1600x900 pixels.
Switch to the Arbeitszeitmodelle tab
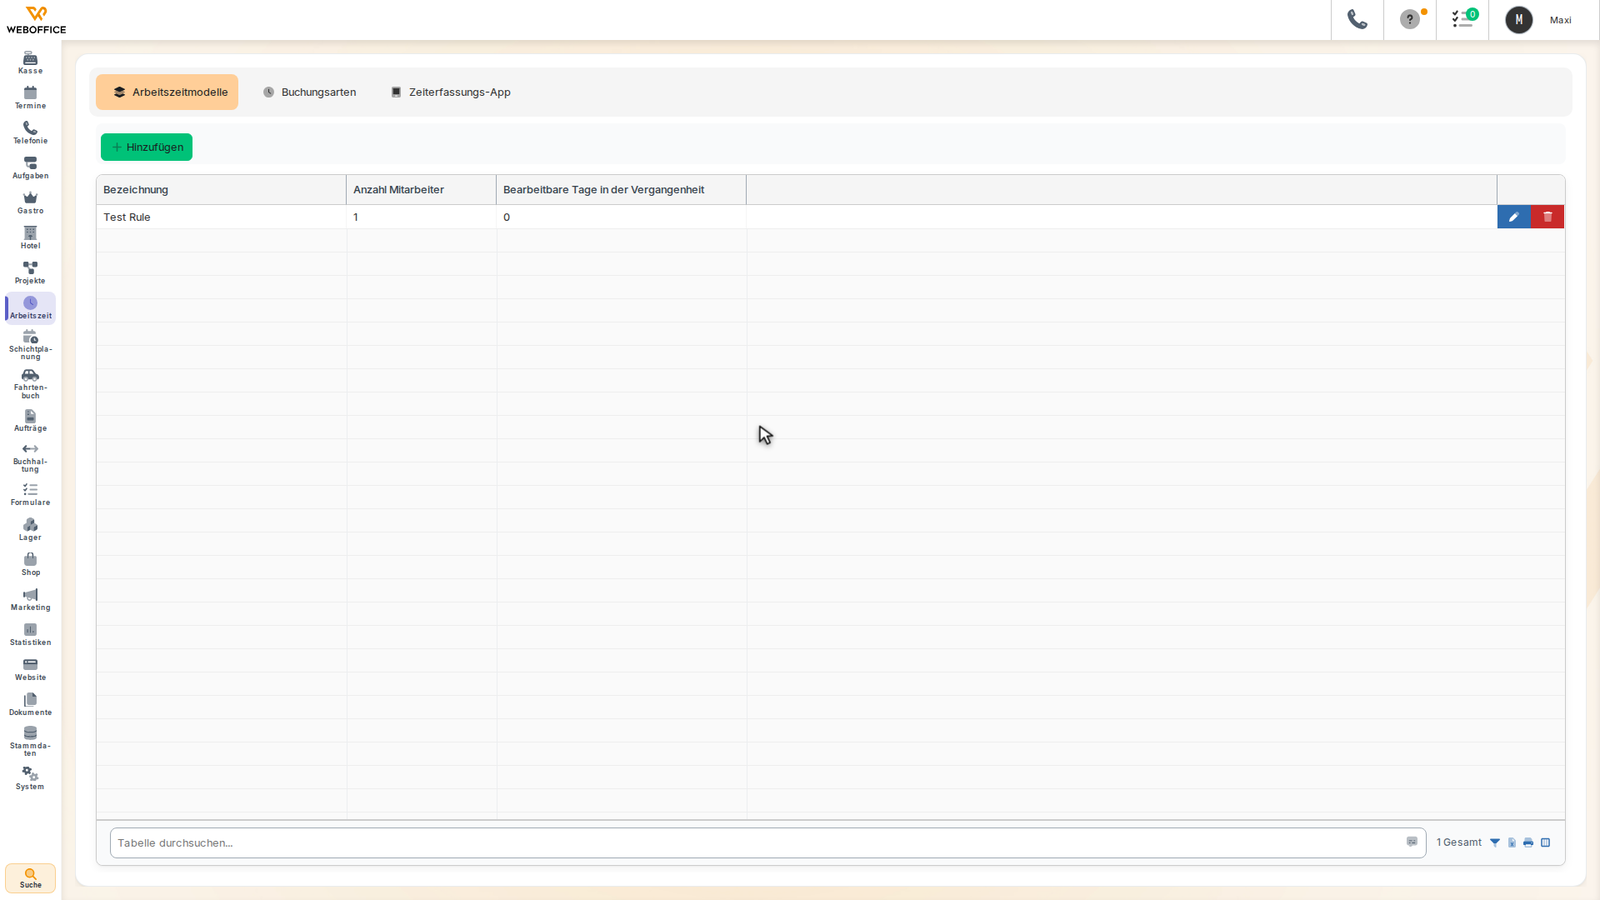click(x=167, y=92)
